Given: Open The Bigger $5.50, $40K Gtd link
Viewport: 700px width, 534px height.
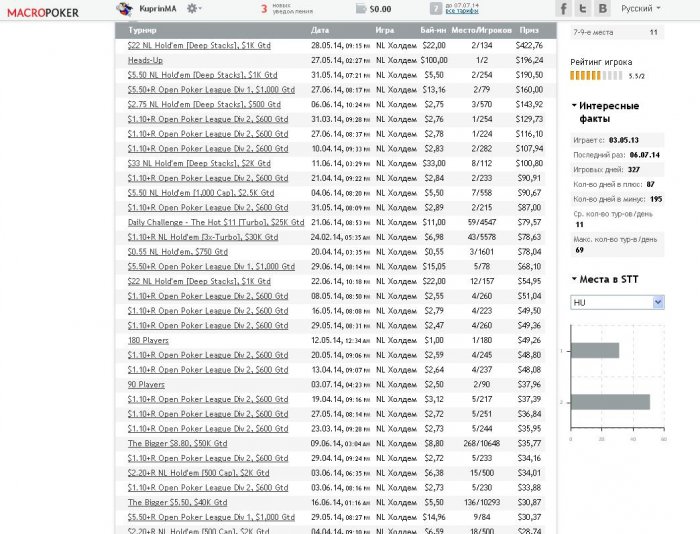Looking at the screenshot, I should (x=177, y=502).
